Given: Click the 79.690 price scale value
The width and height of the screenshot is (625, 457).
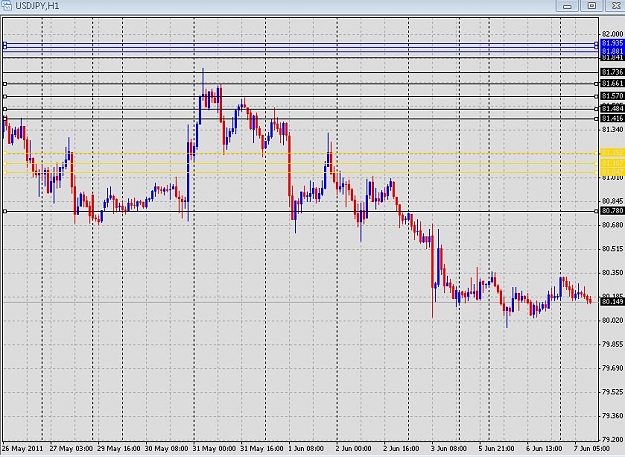Looking at the screenshot, I should tap(612, 368).
